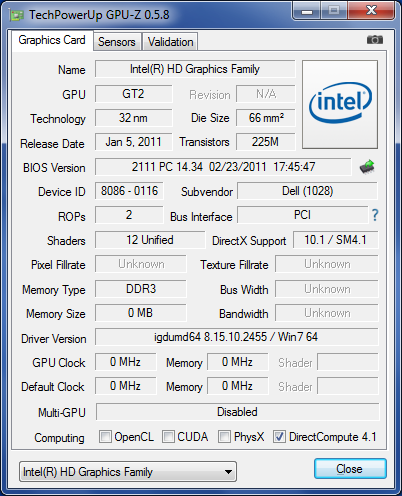Toggle the CUDA checkbox
The height and width of the screenshot is (496, 402).
(x=168, y=437)
